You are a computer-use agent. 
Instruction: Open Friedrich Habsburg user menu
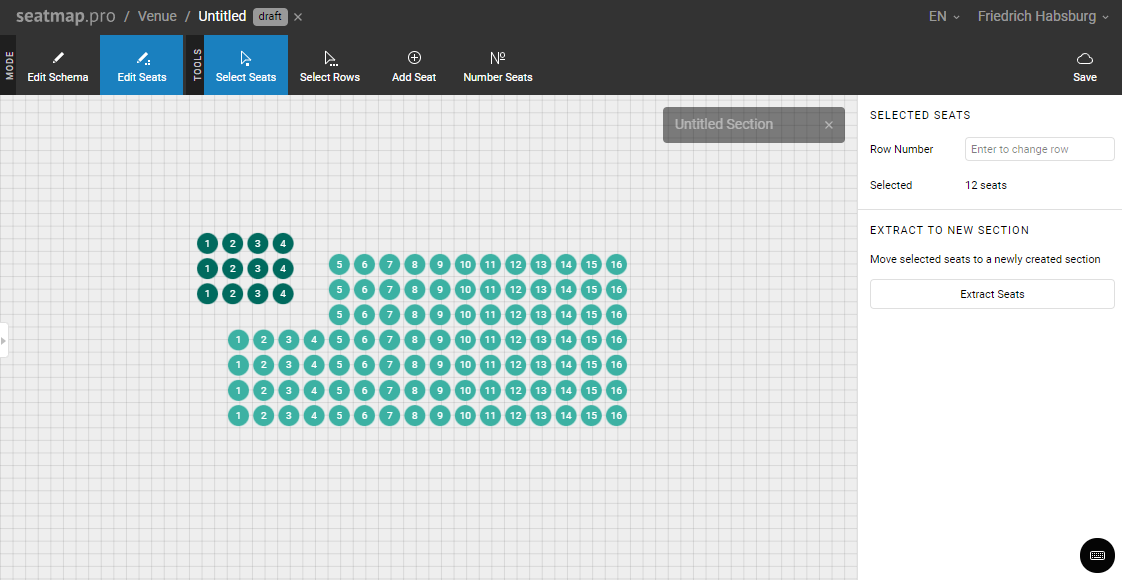pyautogui.click(x=1042, y=17)
